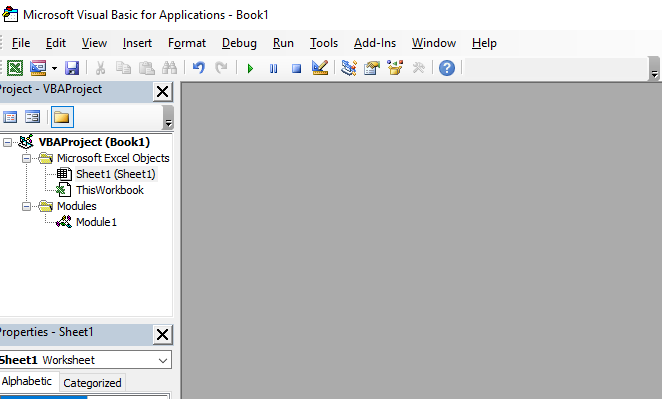Select the Microsoft Excel Objects folder
Image resolution: width=662 pixels, height=399 pixels.
tap(113, 158)
